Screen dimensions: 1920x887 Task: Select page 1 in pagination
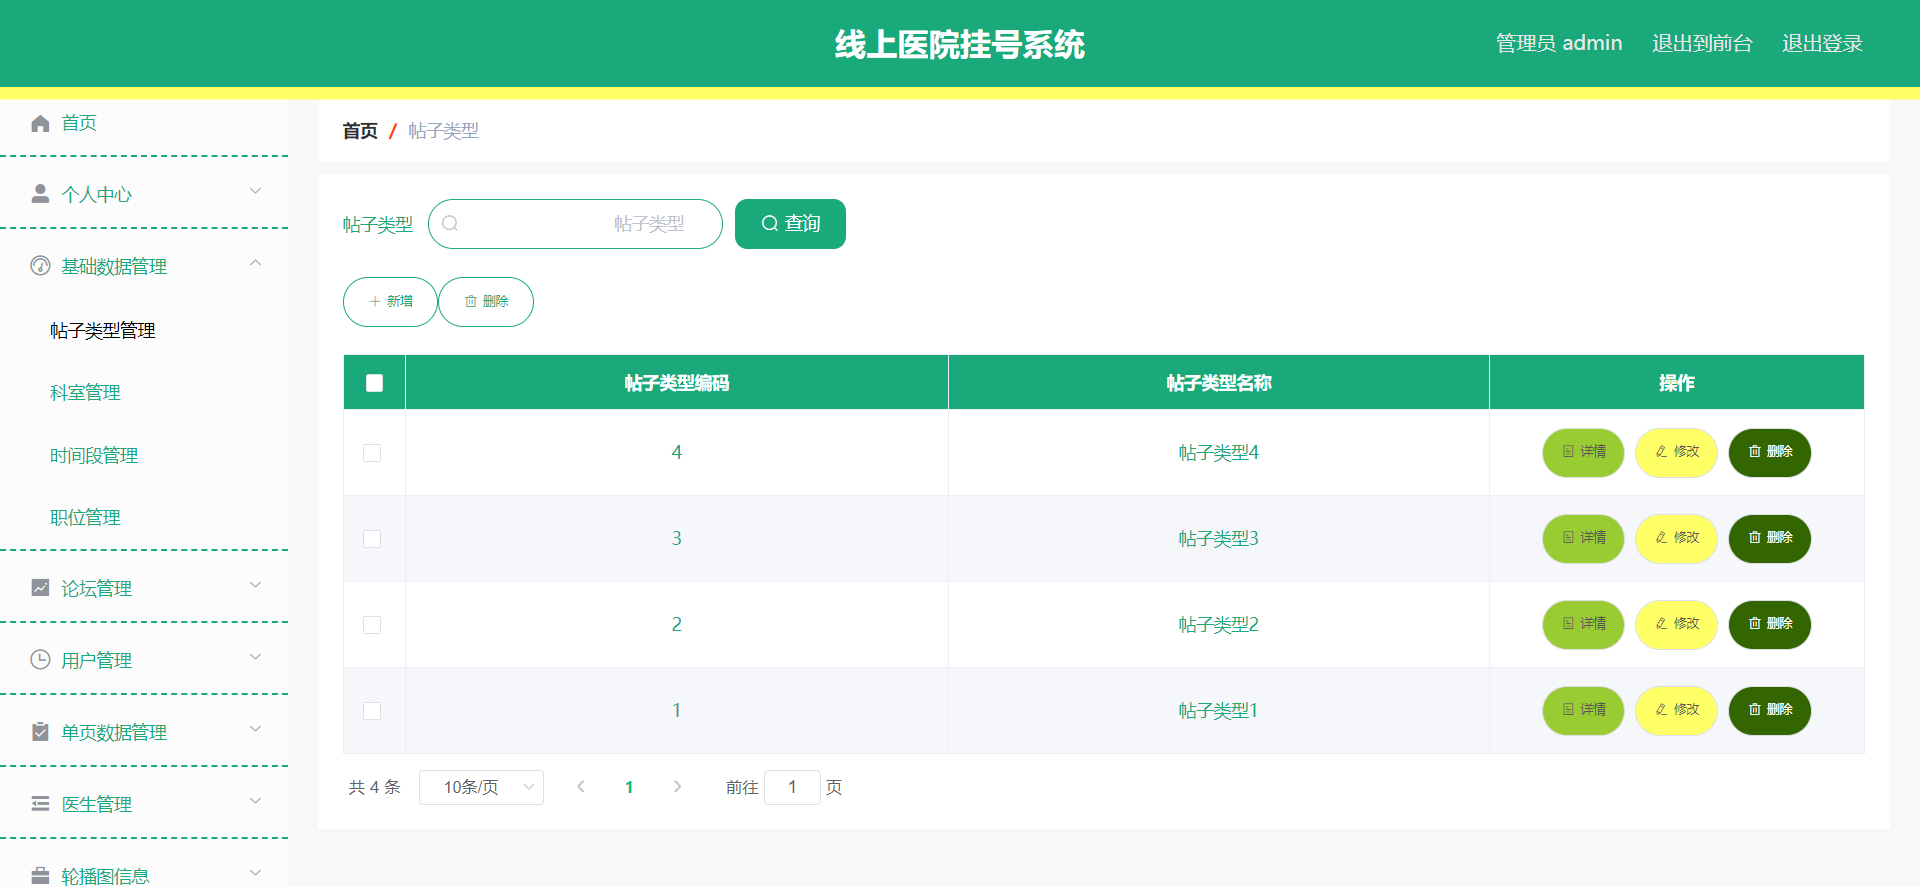[629, 787]
